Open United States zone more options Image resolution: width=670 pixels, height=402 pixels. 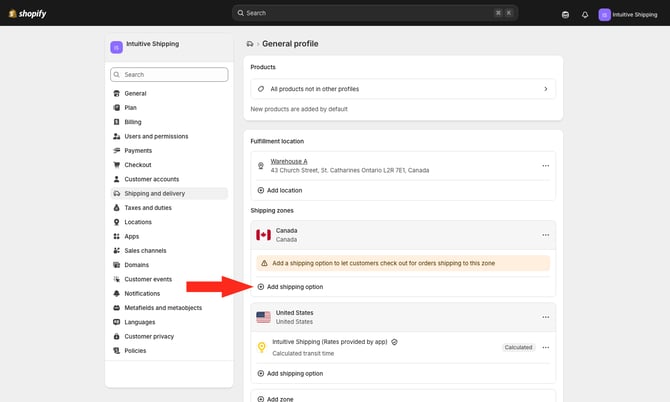pos(546,317)
